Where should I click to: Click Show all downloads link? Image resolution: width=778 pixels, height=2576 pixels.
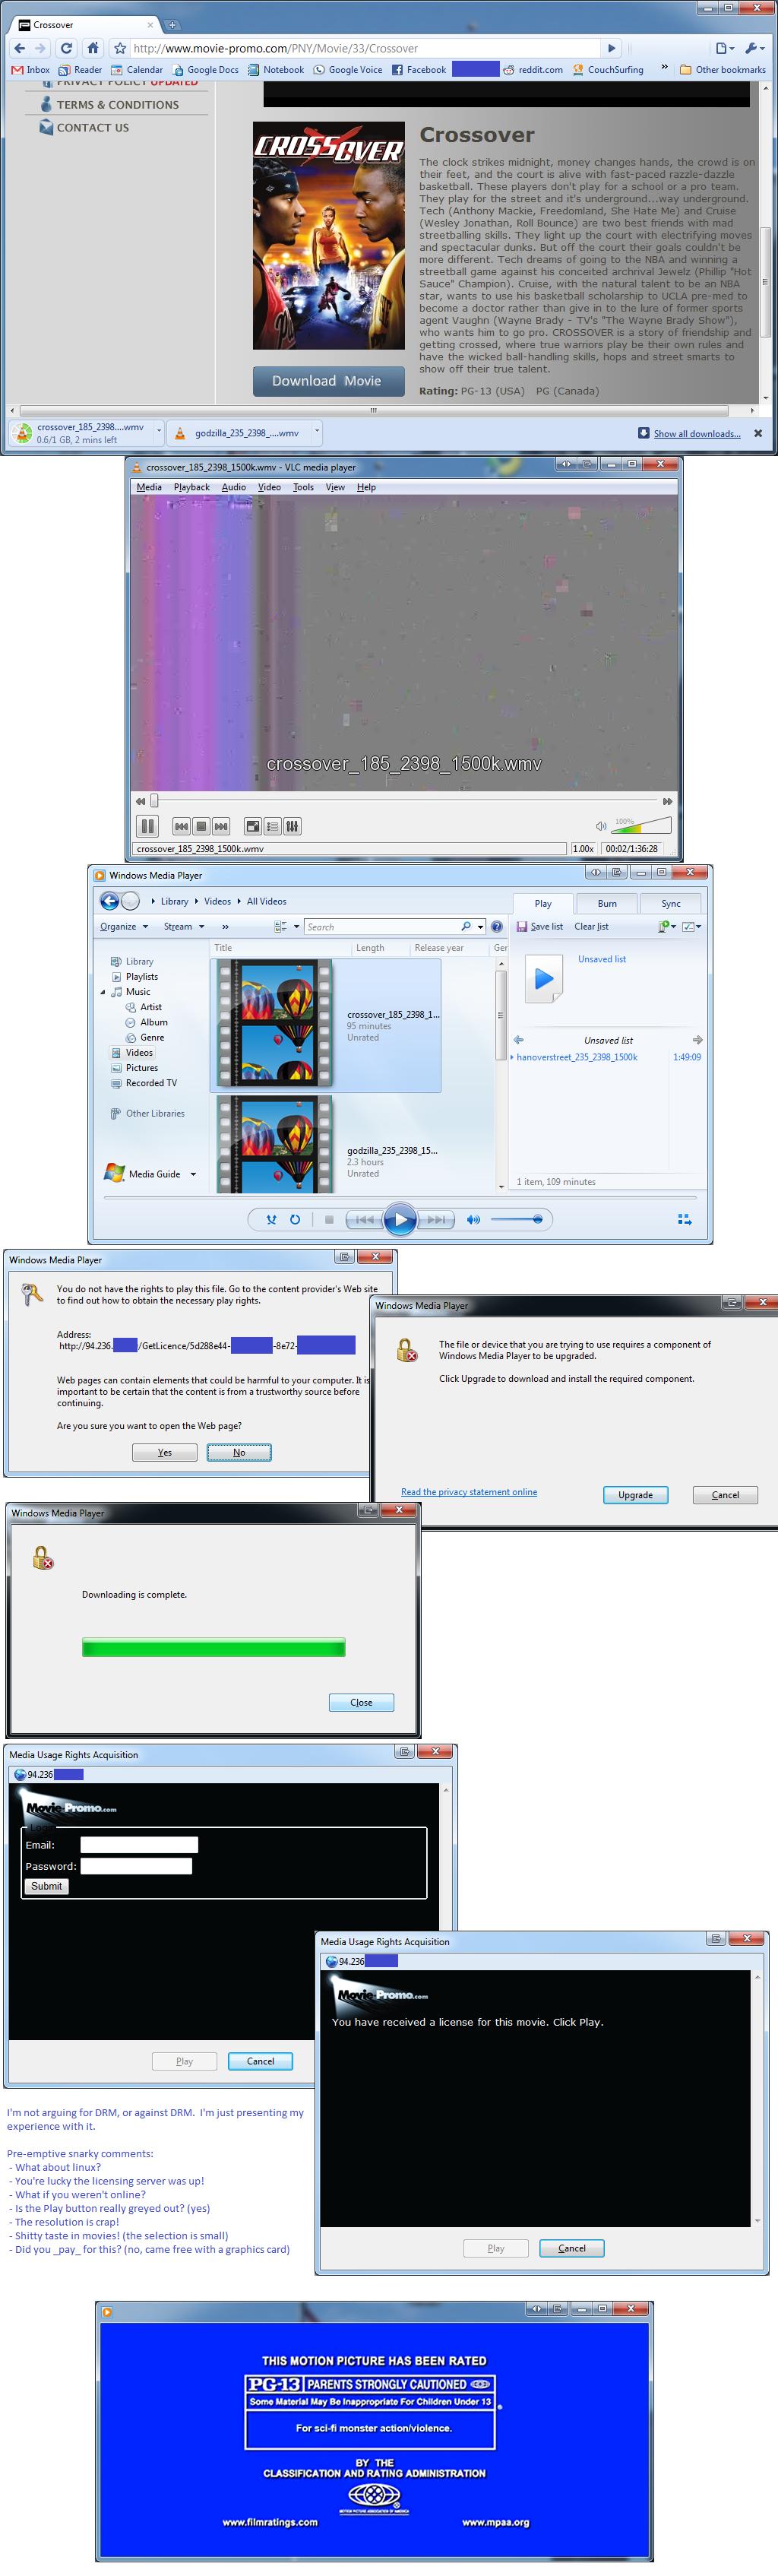(697, 433)
